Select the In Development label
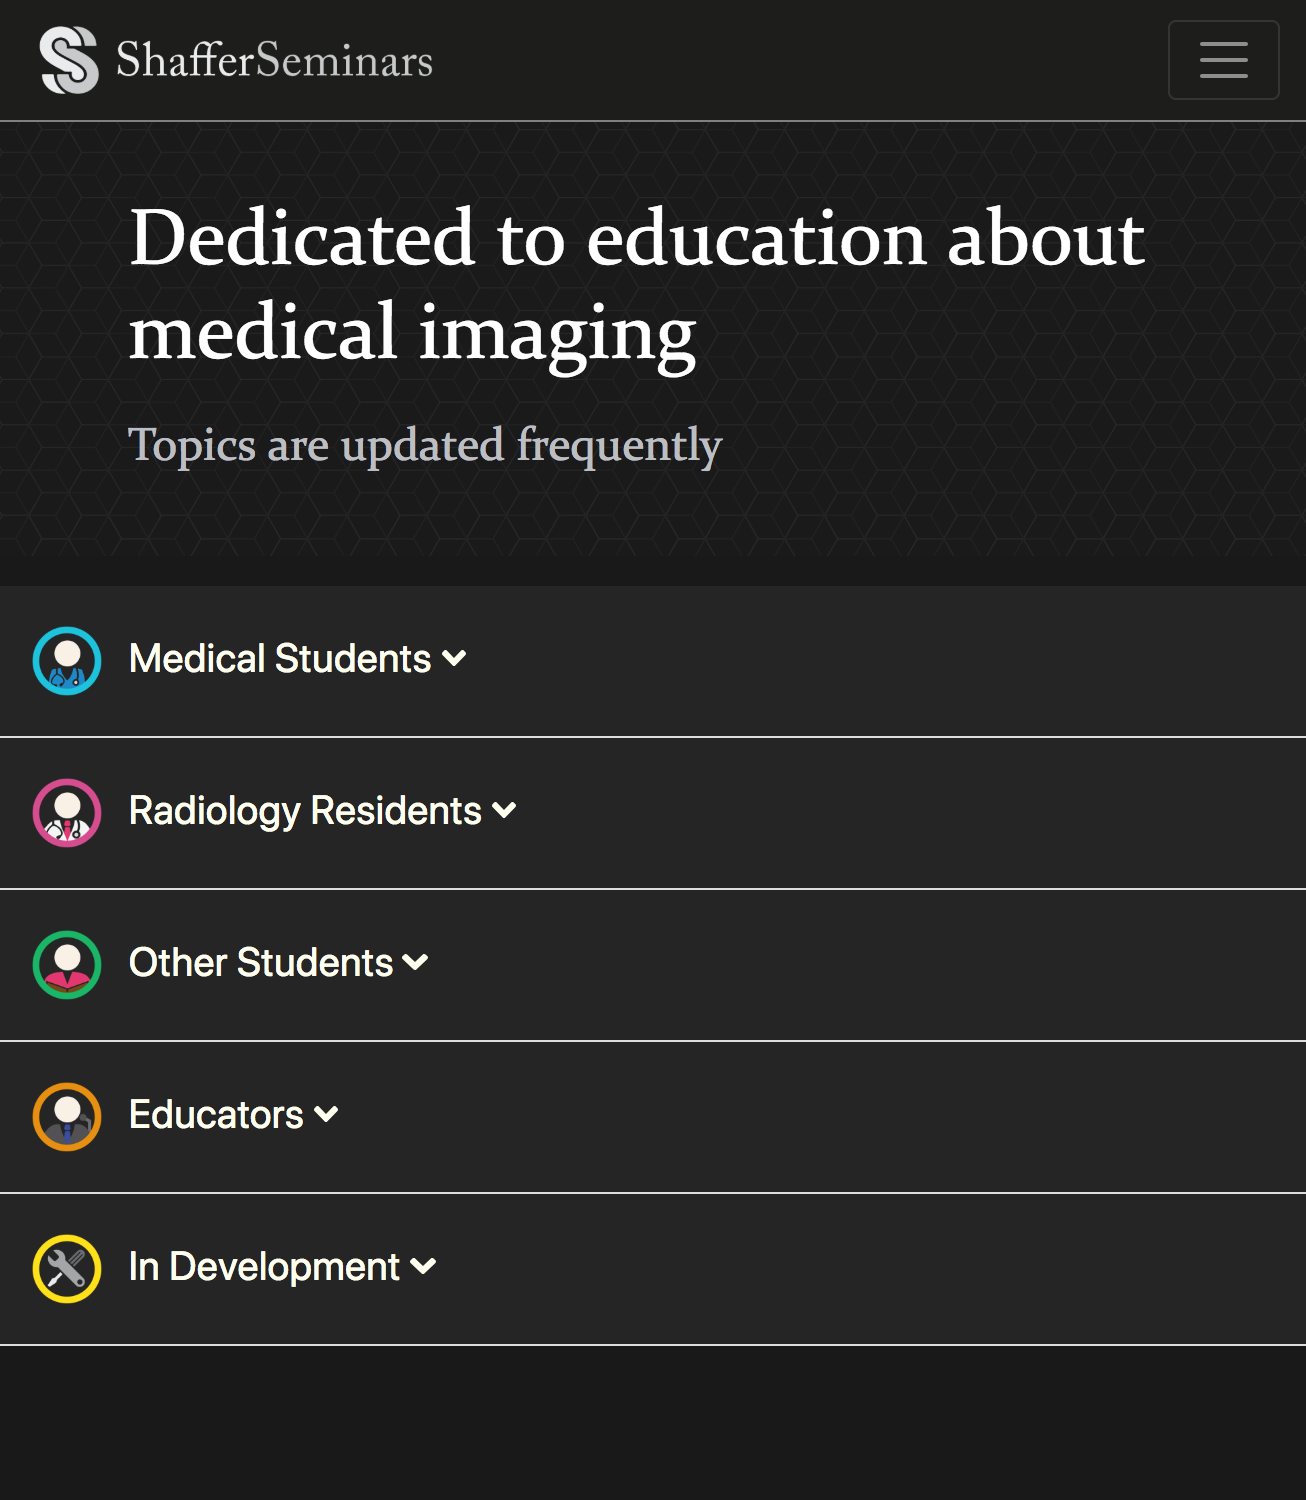Screen dimensions: 1306x1500 [x=264, y=1267]
